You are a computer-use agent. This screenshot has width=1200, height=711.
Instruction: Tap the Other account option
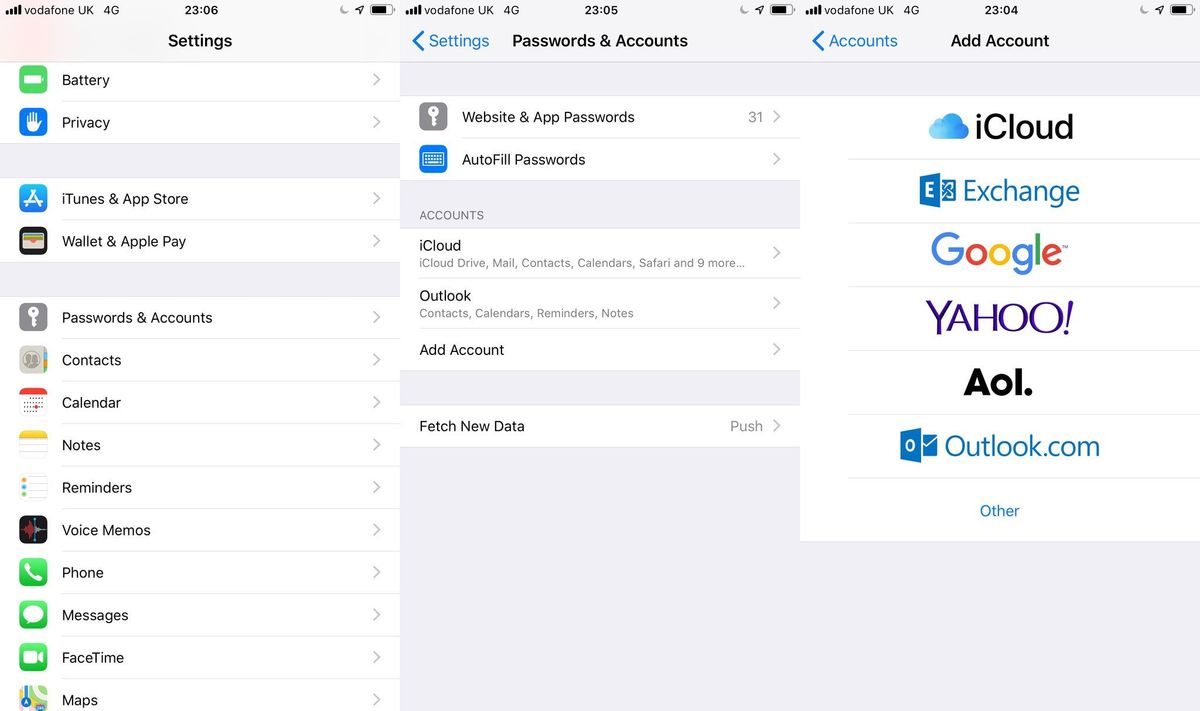coord(999,510)
